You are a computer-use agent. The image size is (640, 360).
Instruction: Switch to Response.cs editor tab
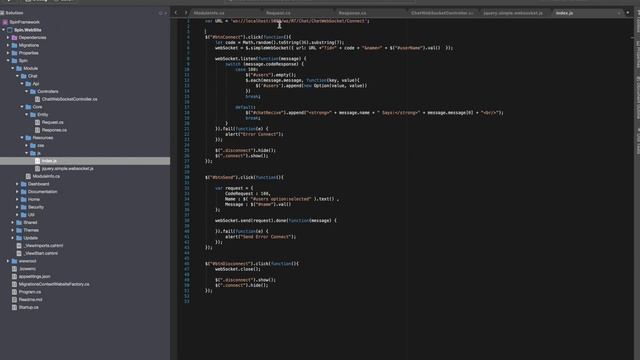pyautogui.click(x=352, y=13)
